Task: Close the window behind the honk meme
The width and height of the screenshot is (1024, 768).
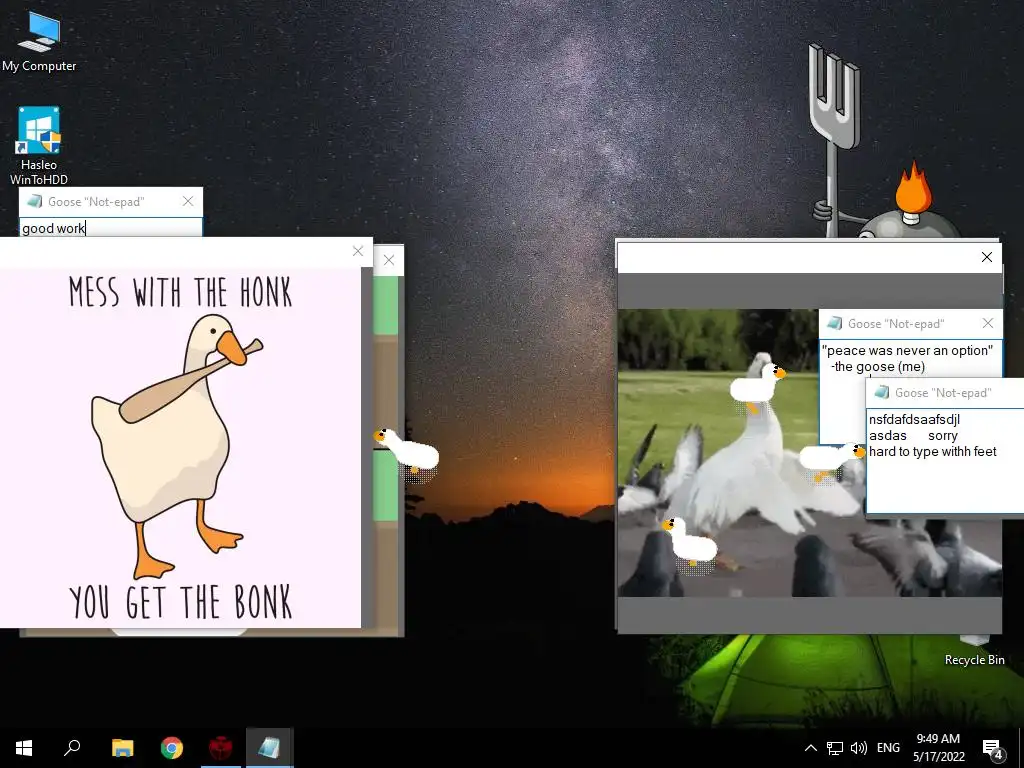Action: click(x=389, y=260)
